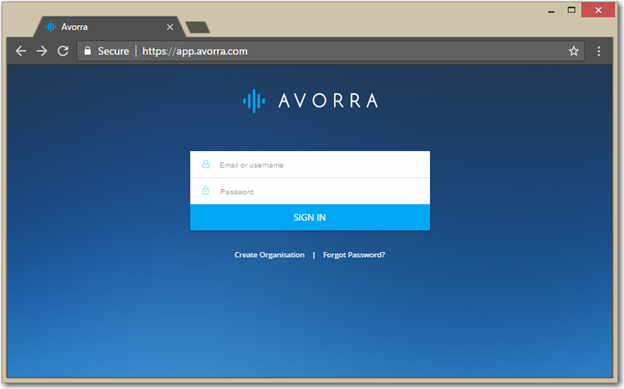Click the Avorra waveform logo icon
The image size is (624, 389).
[254, 101]
